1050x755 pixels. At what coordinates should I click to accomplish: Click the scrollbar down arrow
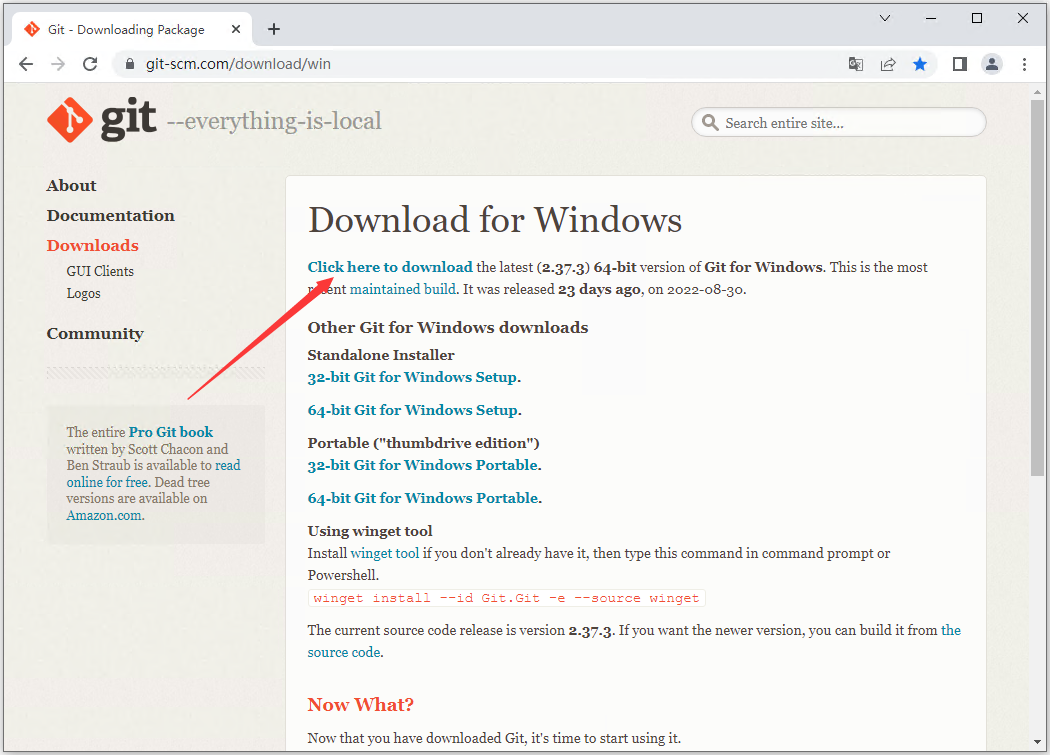pyautogui.click(x=1037, y=742)
